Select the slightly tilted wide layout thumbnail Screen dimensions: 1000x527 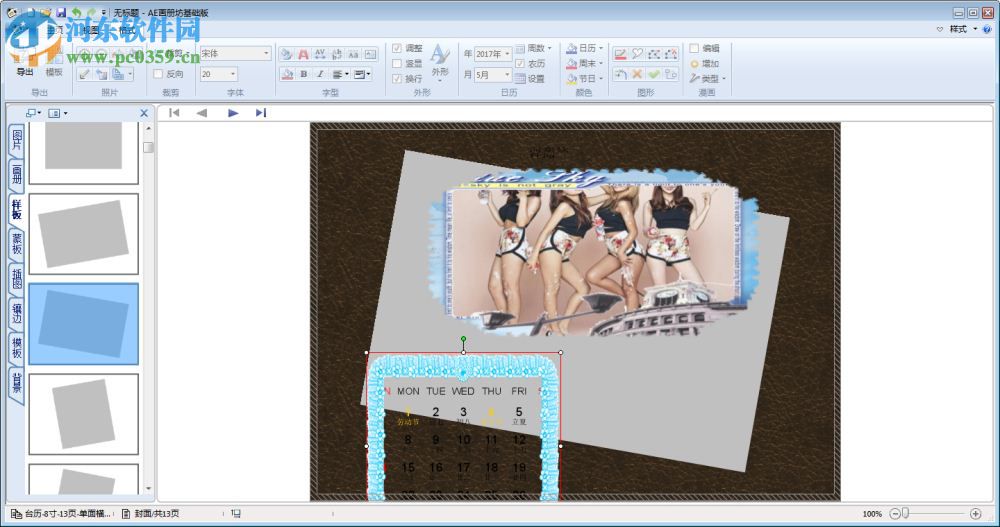tap(84, 234)
